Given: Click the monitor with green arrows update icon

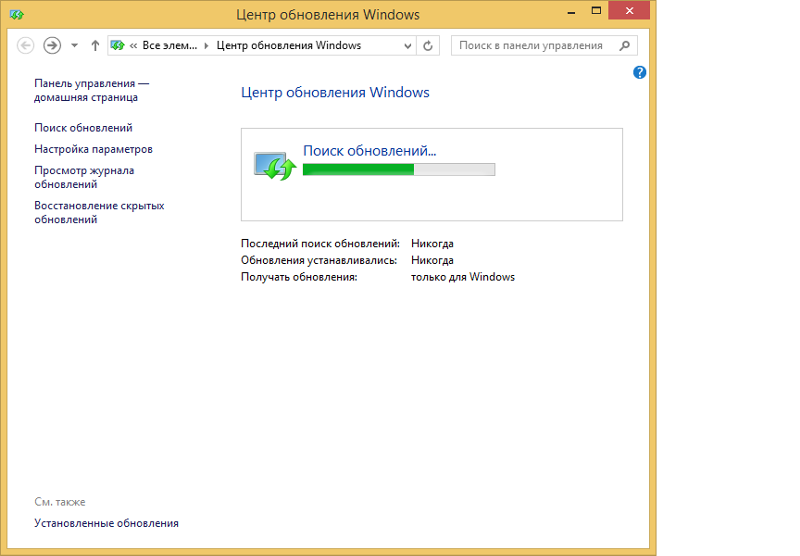Looking at the screenshot, I should click(x=275, y=166).
